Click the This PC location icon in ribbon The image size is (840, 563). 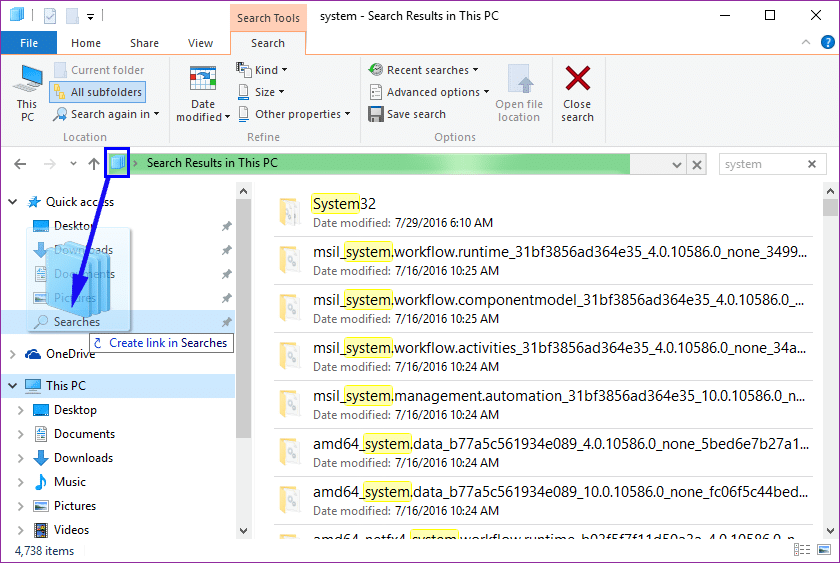[x=27, y=93]
